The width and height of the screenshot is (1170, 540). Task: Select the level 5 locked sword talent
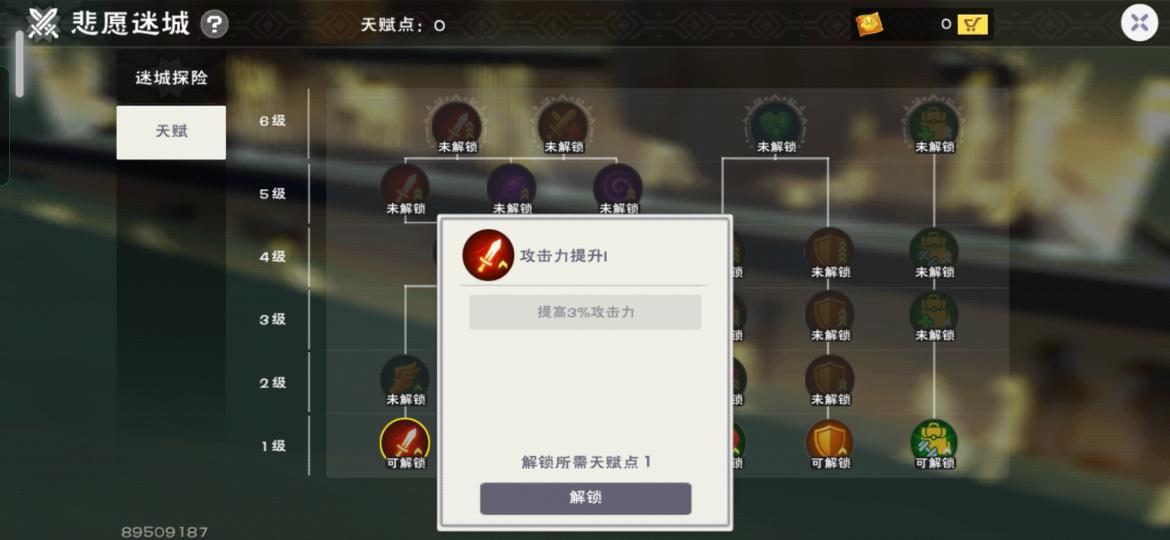pos(405,188)
